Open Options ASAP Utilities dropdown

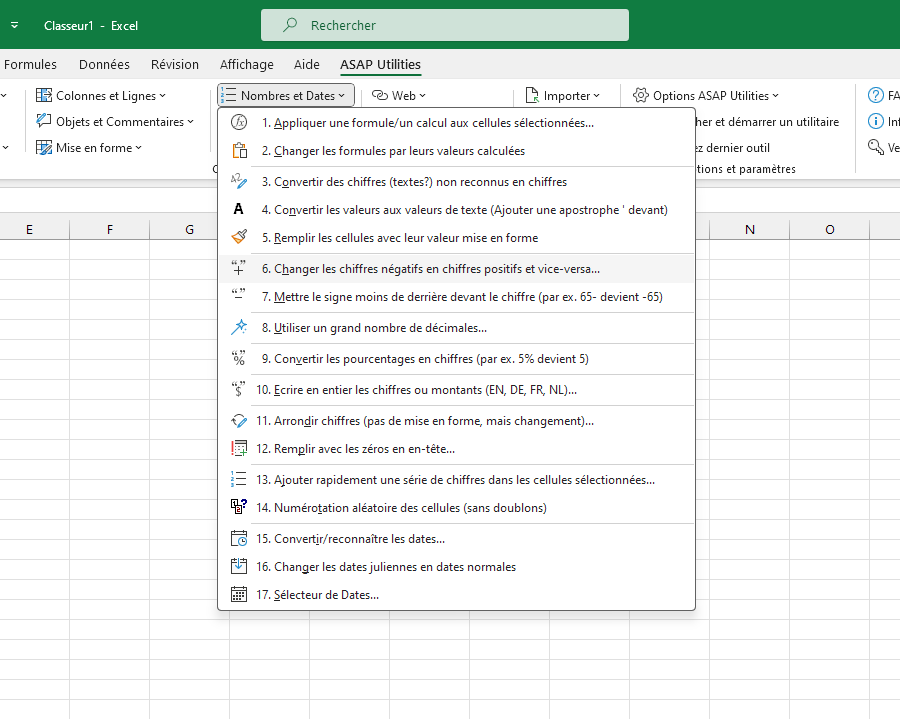tap(706, 96)
